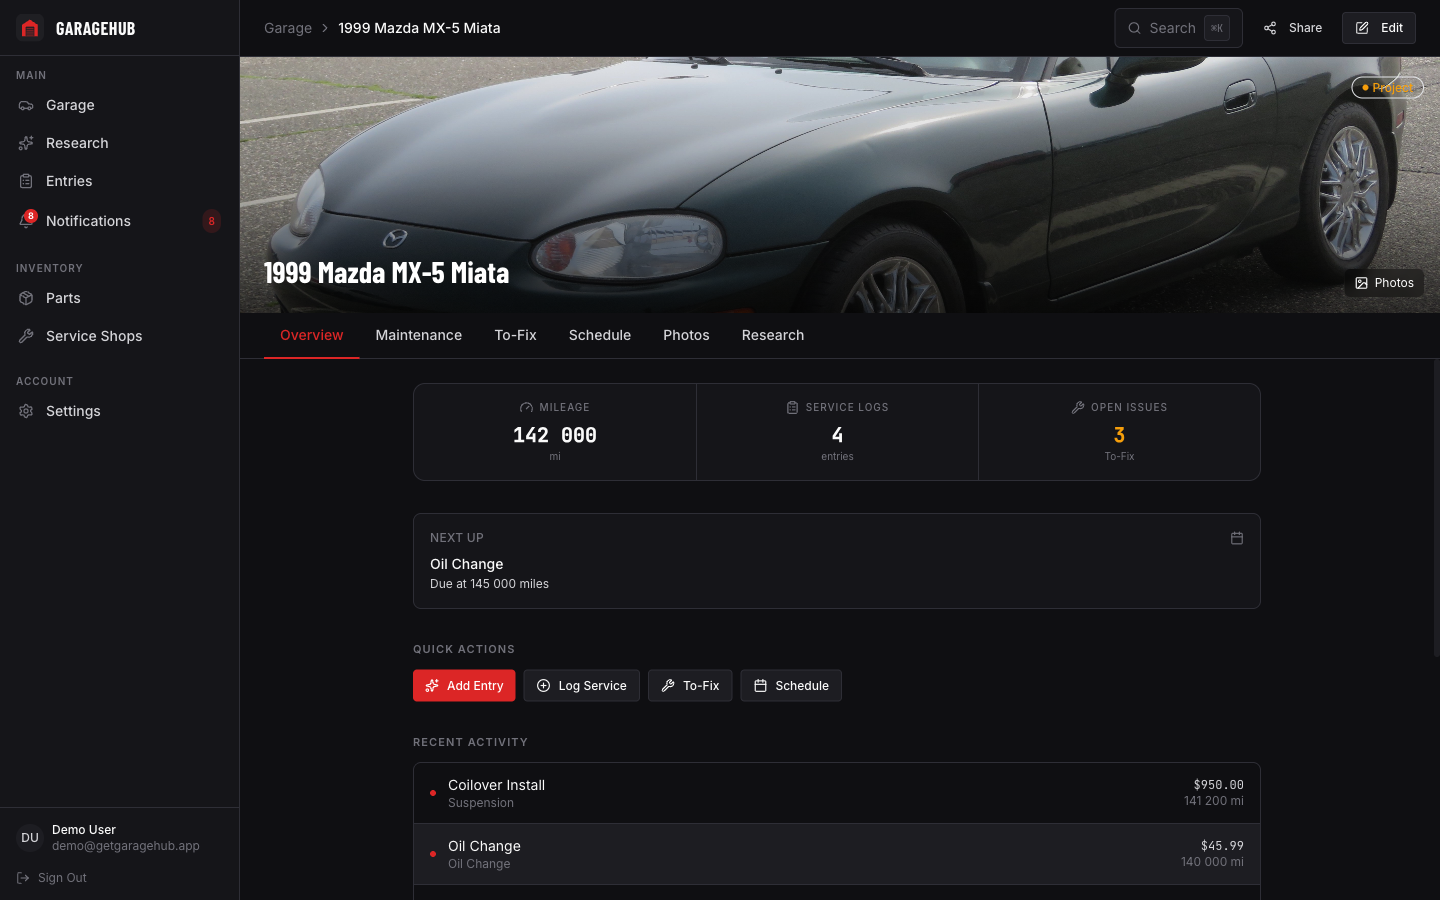
Task: Open Service Shops in the sidebar
Action: click(x=120, y=336)
